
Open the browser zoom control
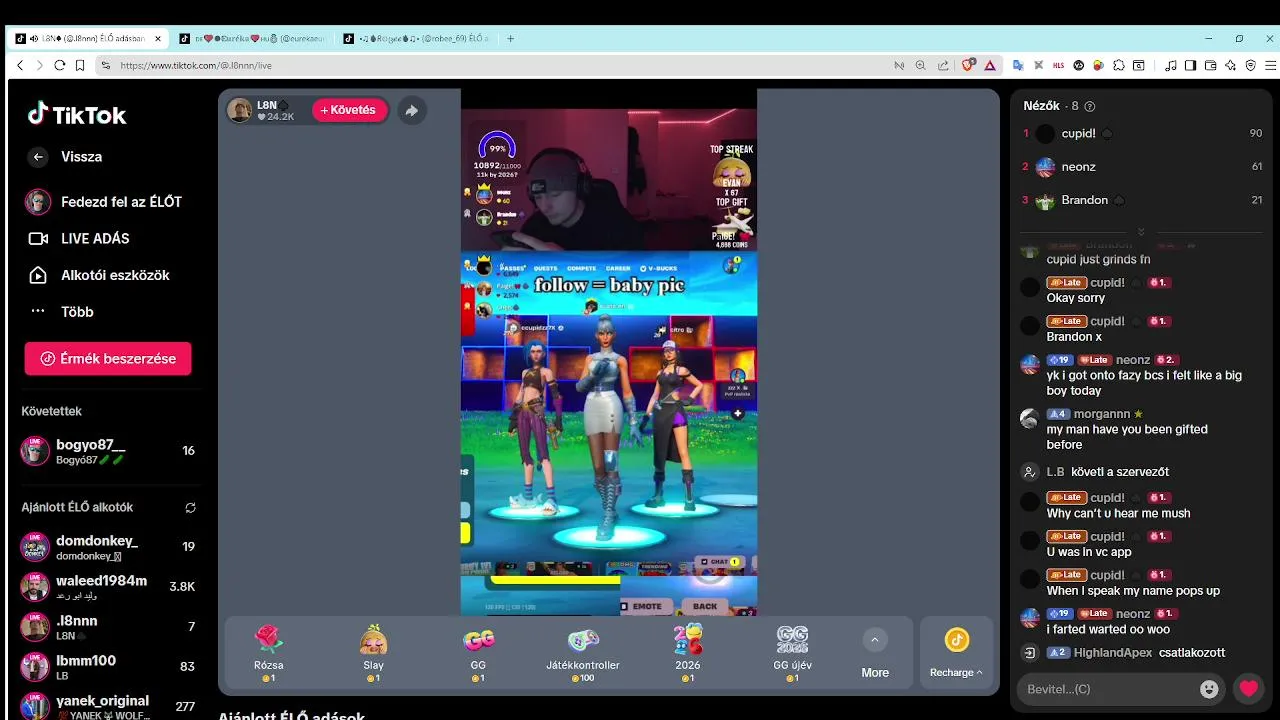tap(921, 65)
